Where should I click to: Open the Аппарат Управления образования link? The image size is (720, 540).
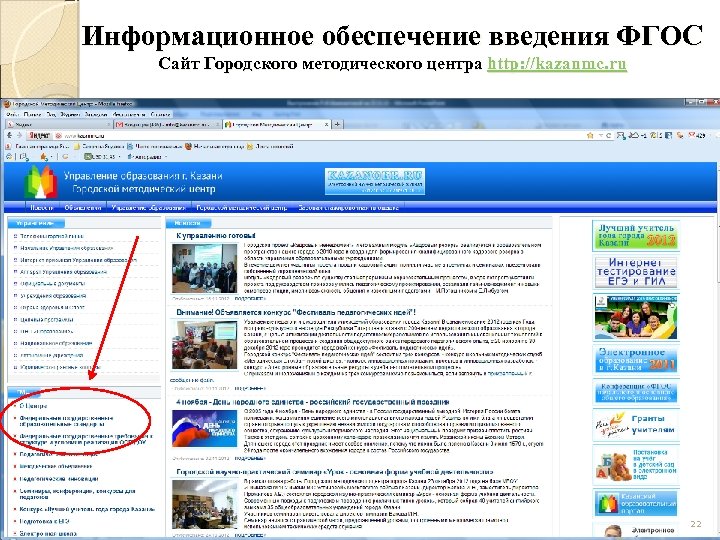point(63,272)
